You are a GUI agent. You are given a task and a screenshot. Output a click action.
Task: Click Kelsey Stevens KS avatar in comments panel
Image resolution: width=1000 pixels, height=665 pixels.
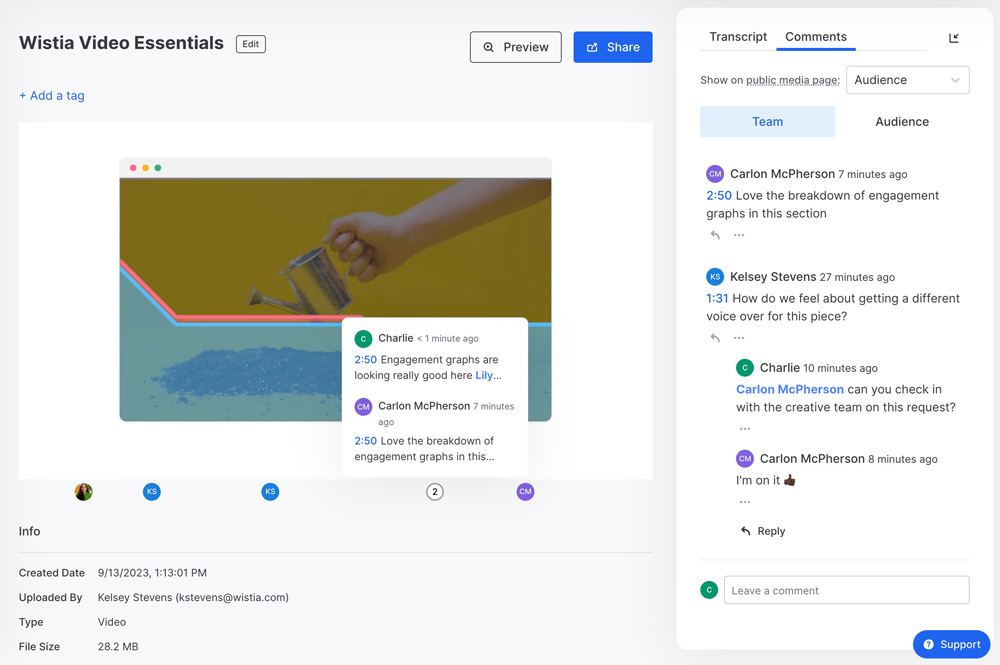(x=715, y=277)
